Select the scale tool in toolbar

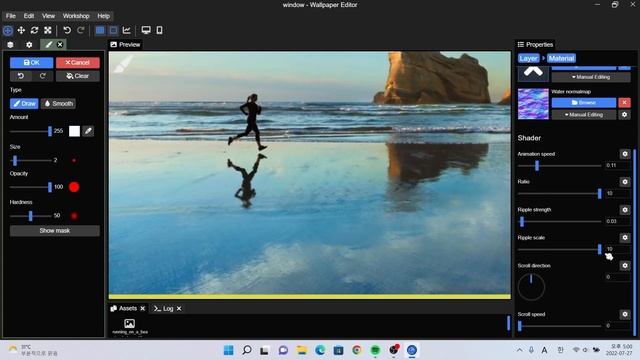(48, 30)
